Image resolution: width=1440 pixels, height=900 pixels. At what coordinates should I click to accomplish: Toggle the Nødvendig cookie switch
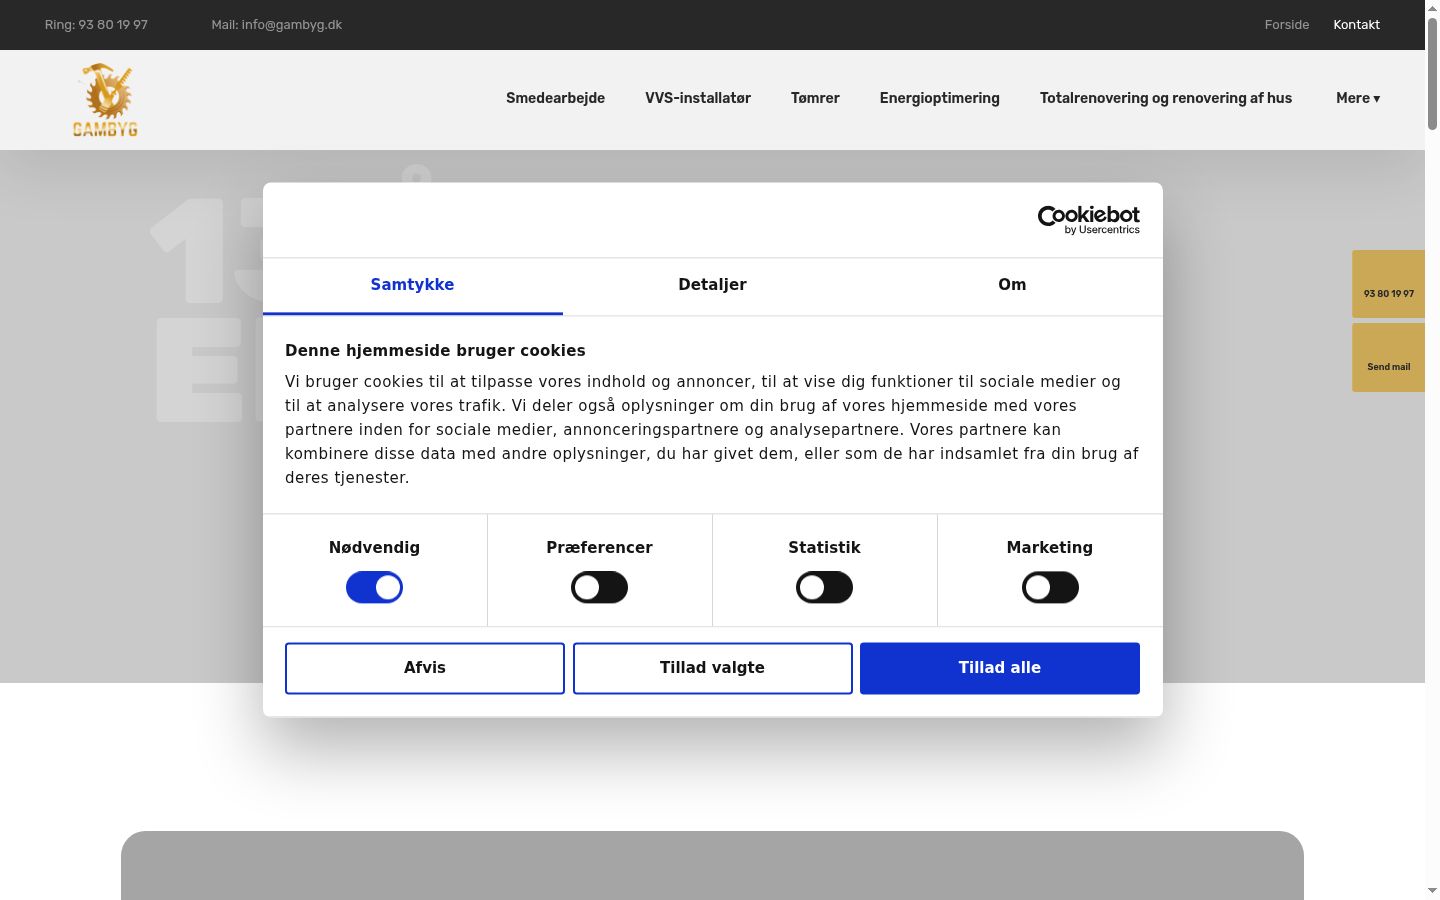coord(374,587)
